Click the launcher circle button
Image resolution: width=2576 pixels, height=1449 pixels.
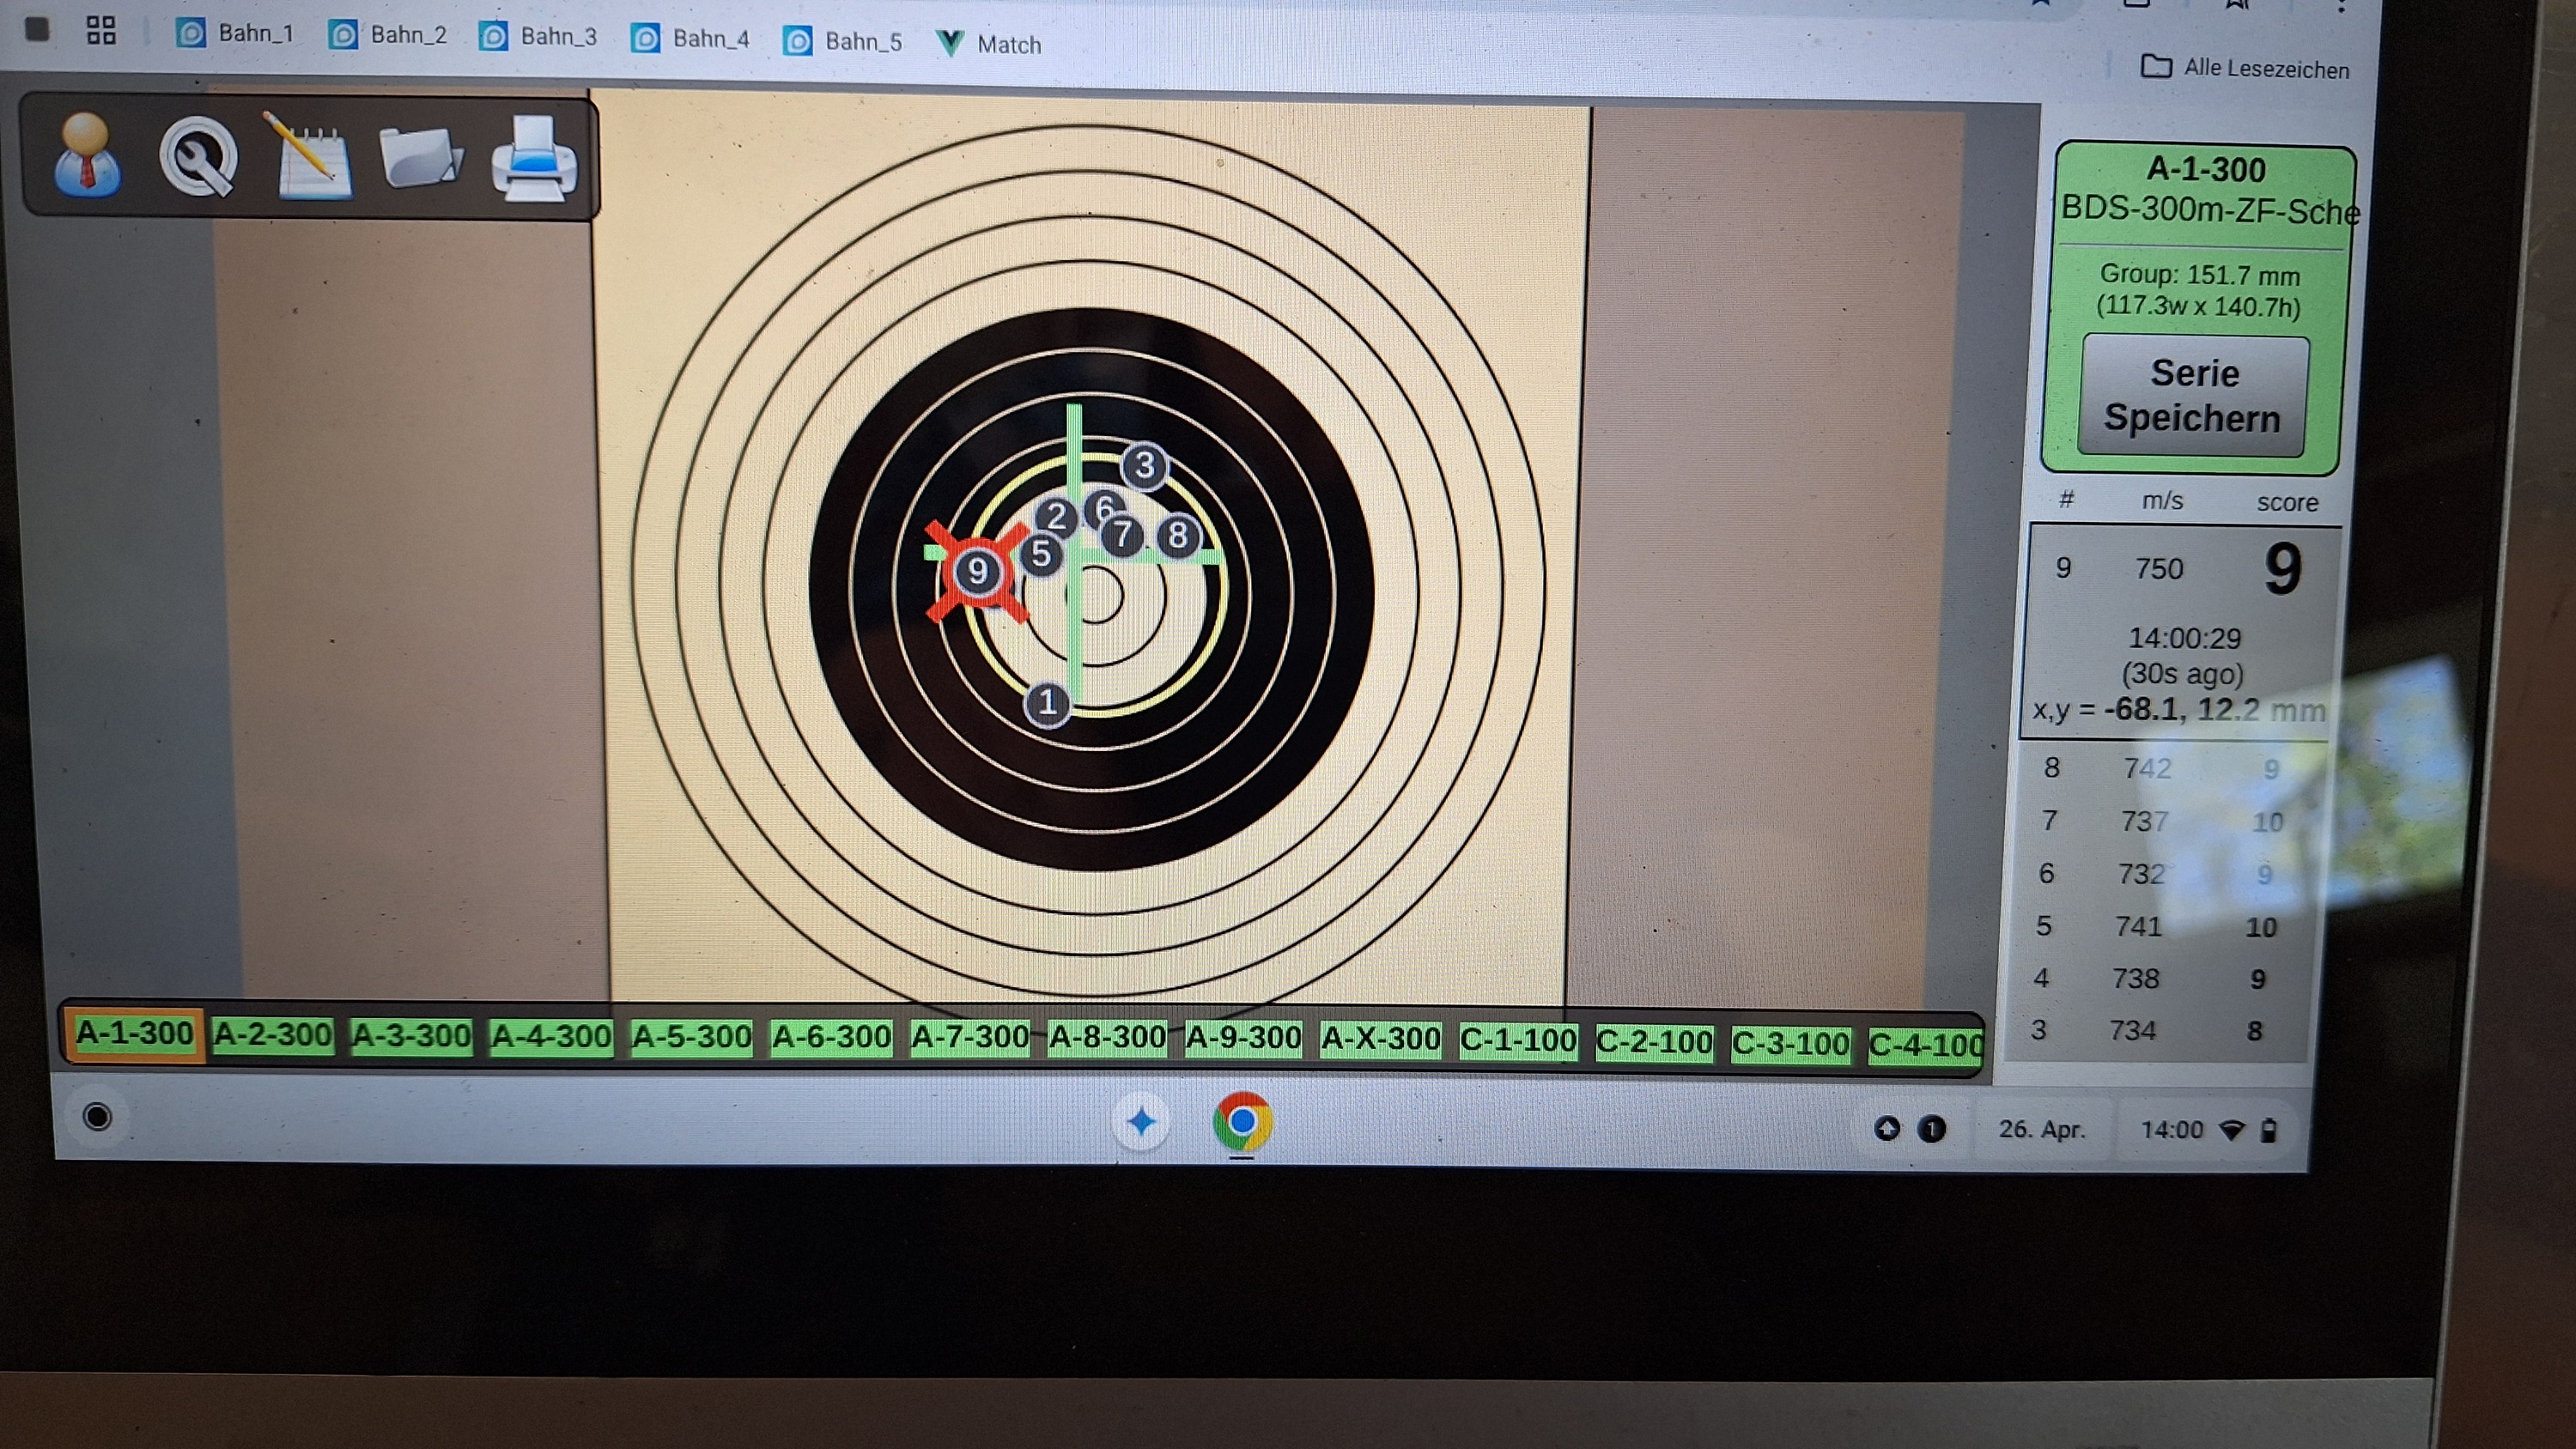pos(97,1116)
